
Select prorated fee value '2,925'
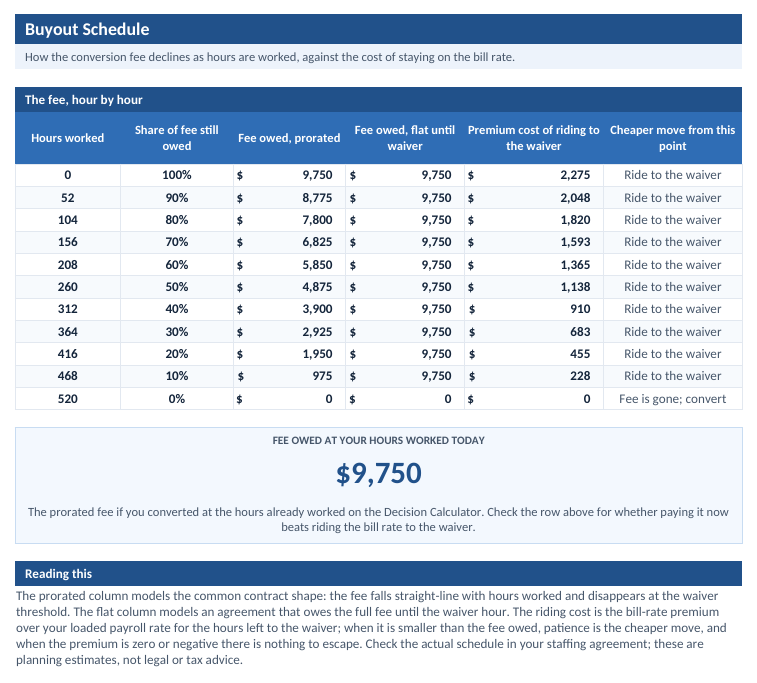[x=289, y=332]
